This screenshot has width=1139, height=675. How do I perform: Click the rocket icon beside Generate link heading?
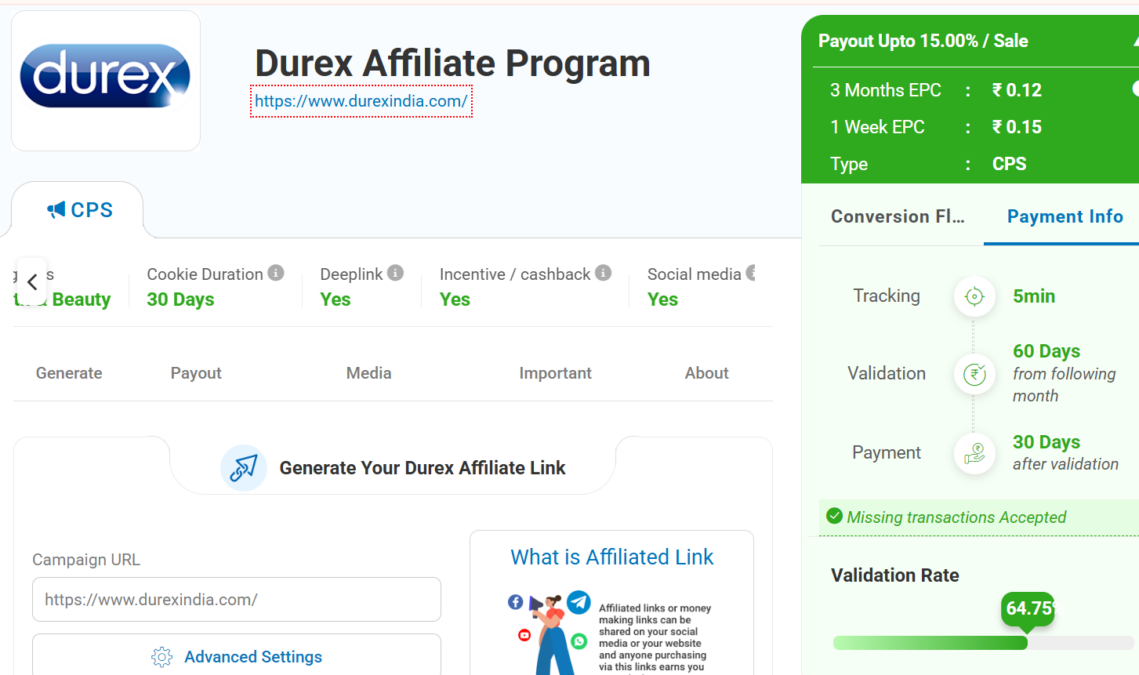click(243, 468)
